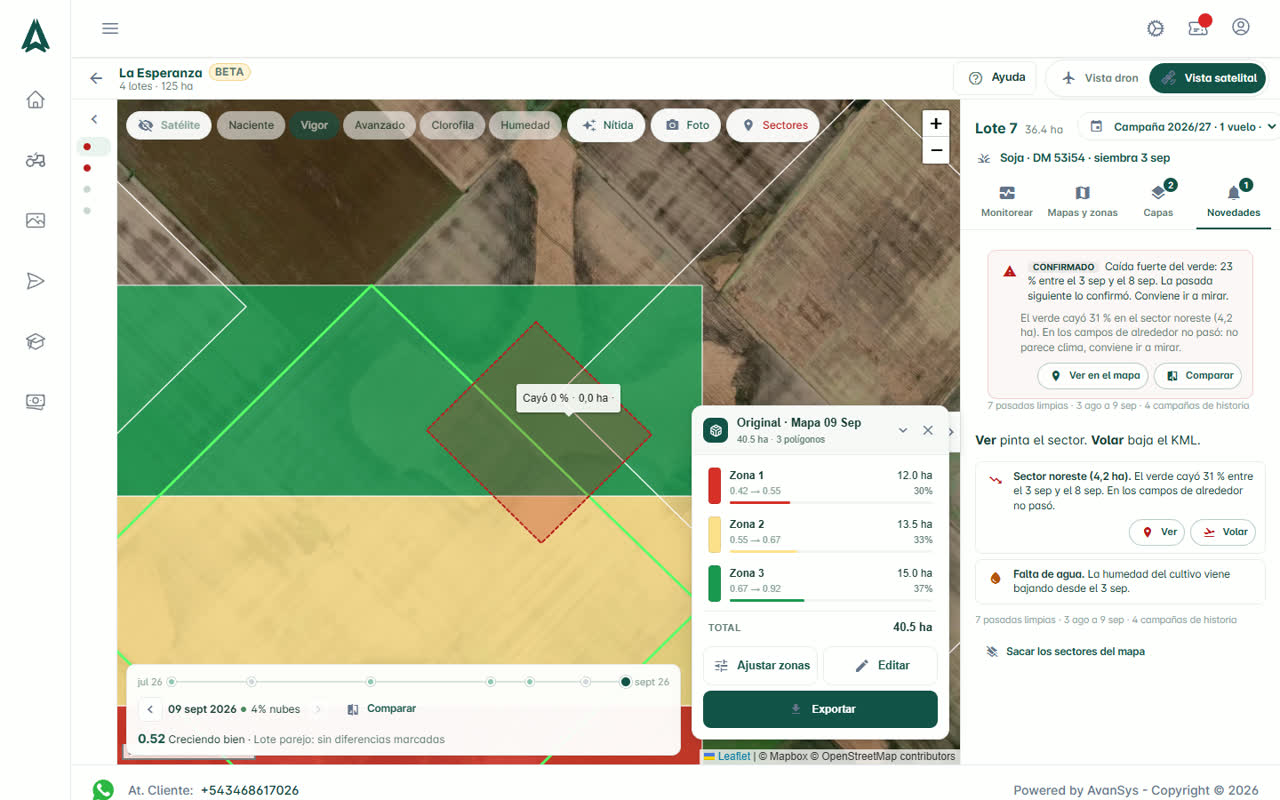Screen dimensions: 1280x800
Task: Go back from La Esperanza
Action: (96, 78)
